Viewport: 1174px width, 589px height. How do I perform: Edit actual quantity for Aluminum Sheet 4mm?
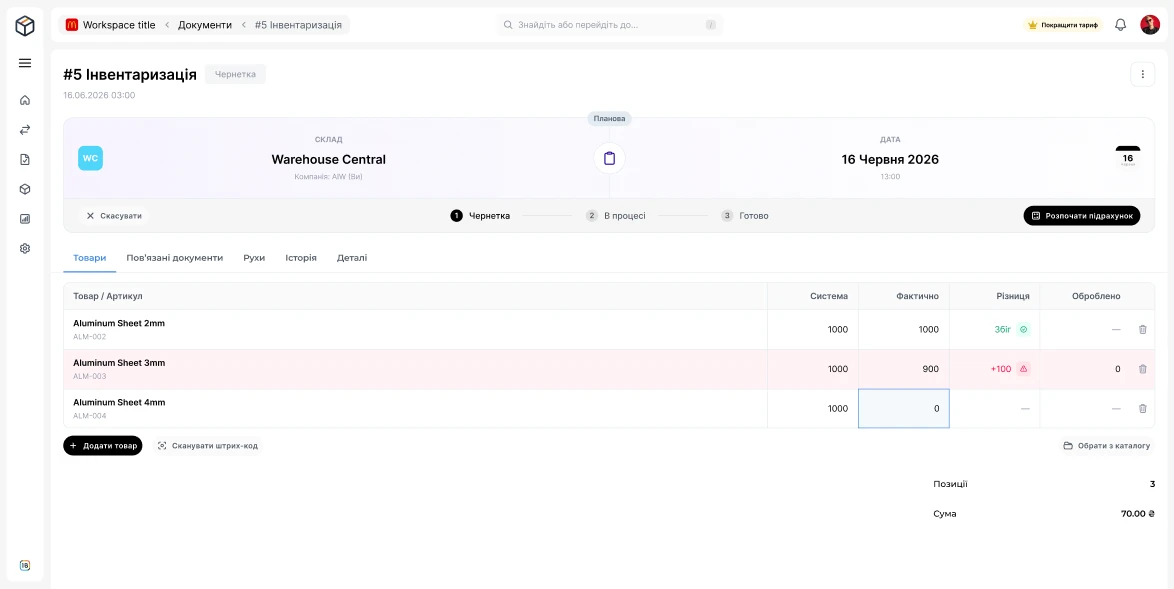pyautogui.click(x=904, y=409)
